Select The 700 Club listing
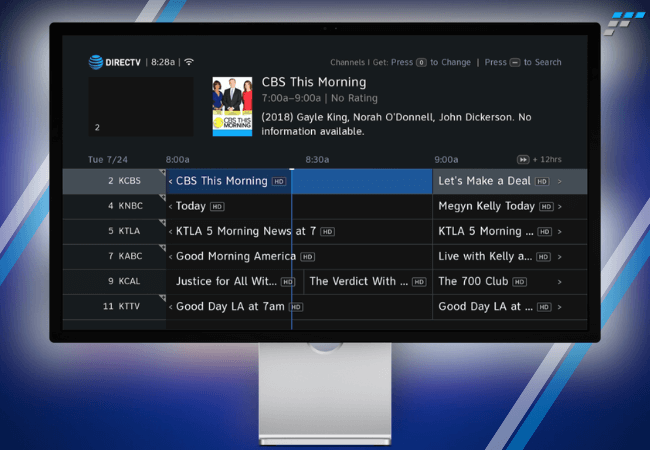 510,282
